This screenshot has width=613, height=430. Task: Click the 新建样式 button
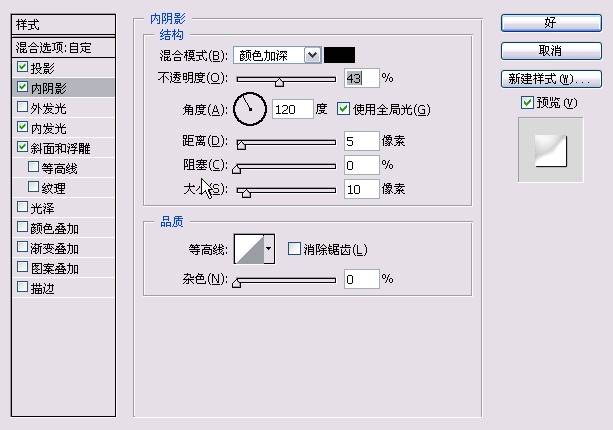pos(551,79)
